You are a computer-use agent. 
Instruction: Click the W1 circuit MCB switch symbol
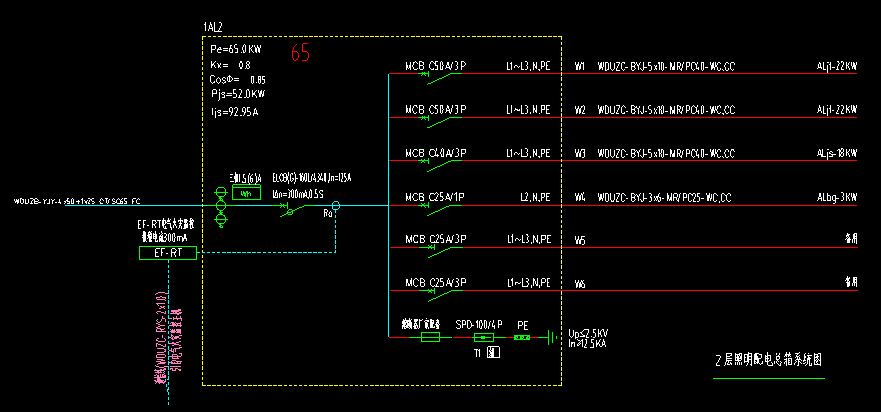440,76
